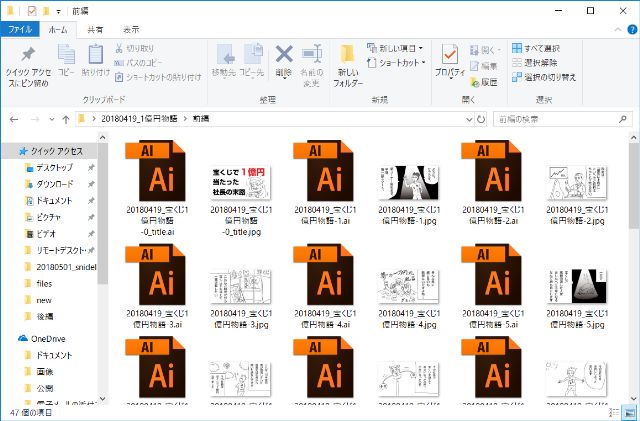640x421 pixels.
Task: Switch to details view button
Action: tap(615, 413)
